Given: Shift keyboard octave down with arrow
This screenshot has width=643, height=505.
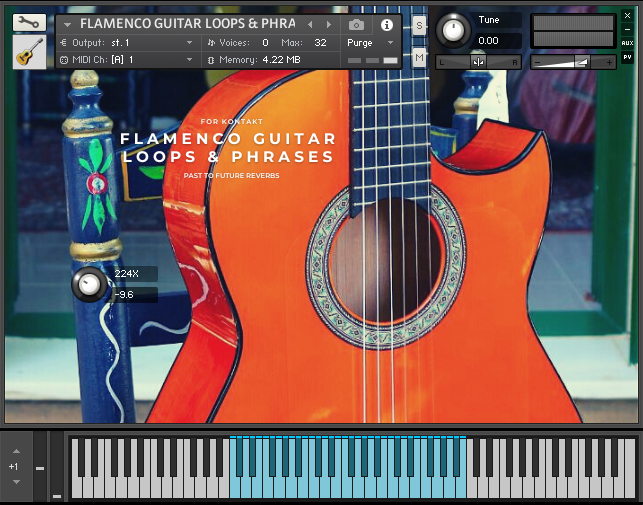Looking at the screenshot, I should pyautogui.click(x=16, y=482).
